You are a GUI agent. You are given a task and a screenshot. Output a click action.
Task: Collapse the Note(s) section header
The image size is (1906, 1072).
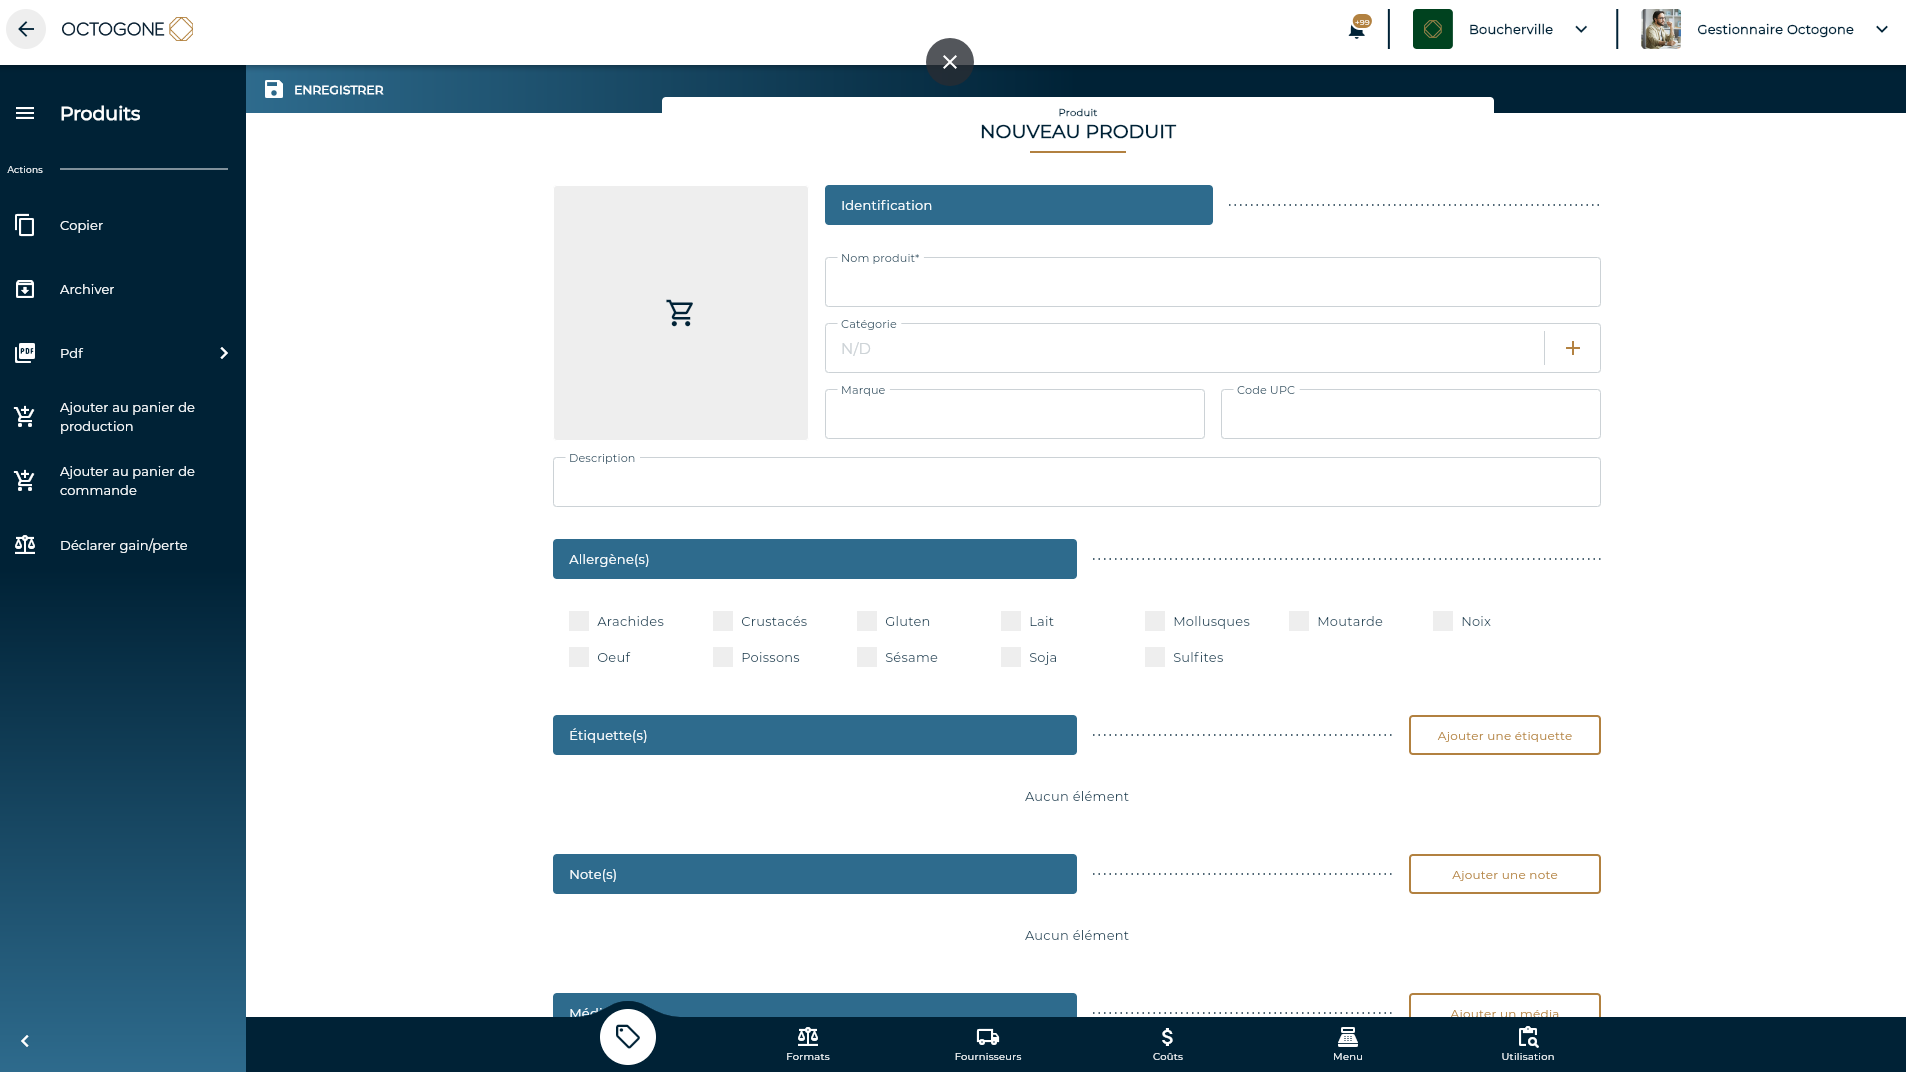(815, 874)
